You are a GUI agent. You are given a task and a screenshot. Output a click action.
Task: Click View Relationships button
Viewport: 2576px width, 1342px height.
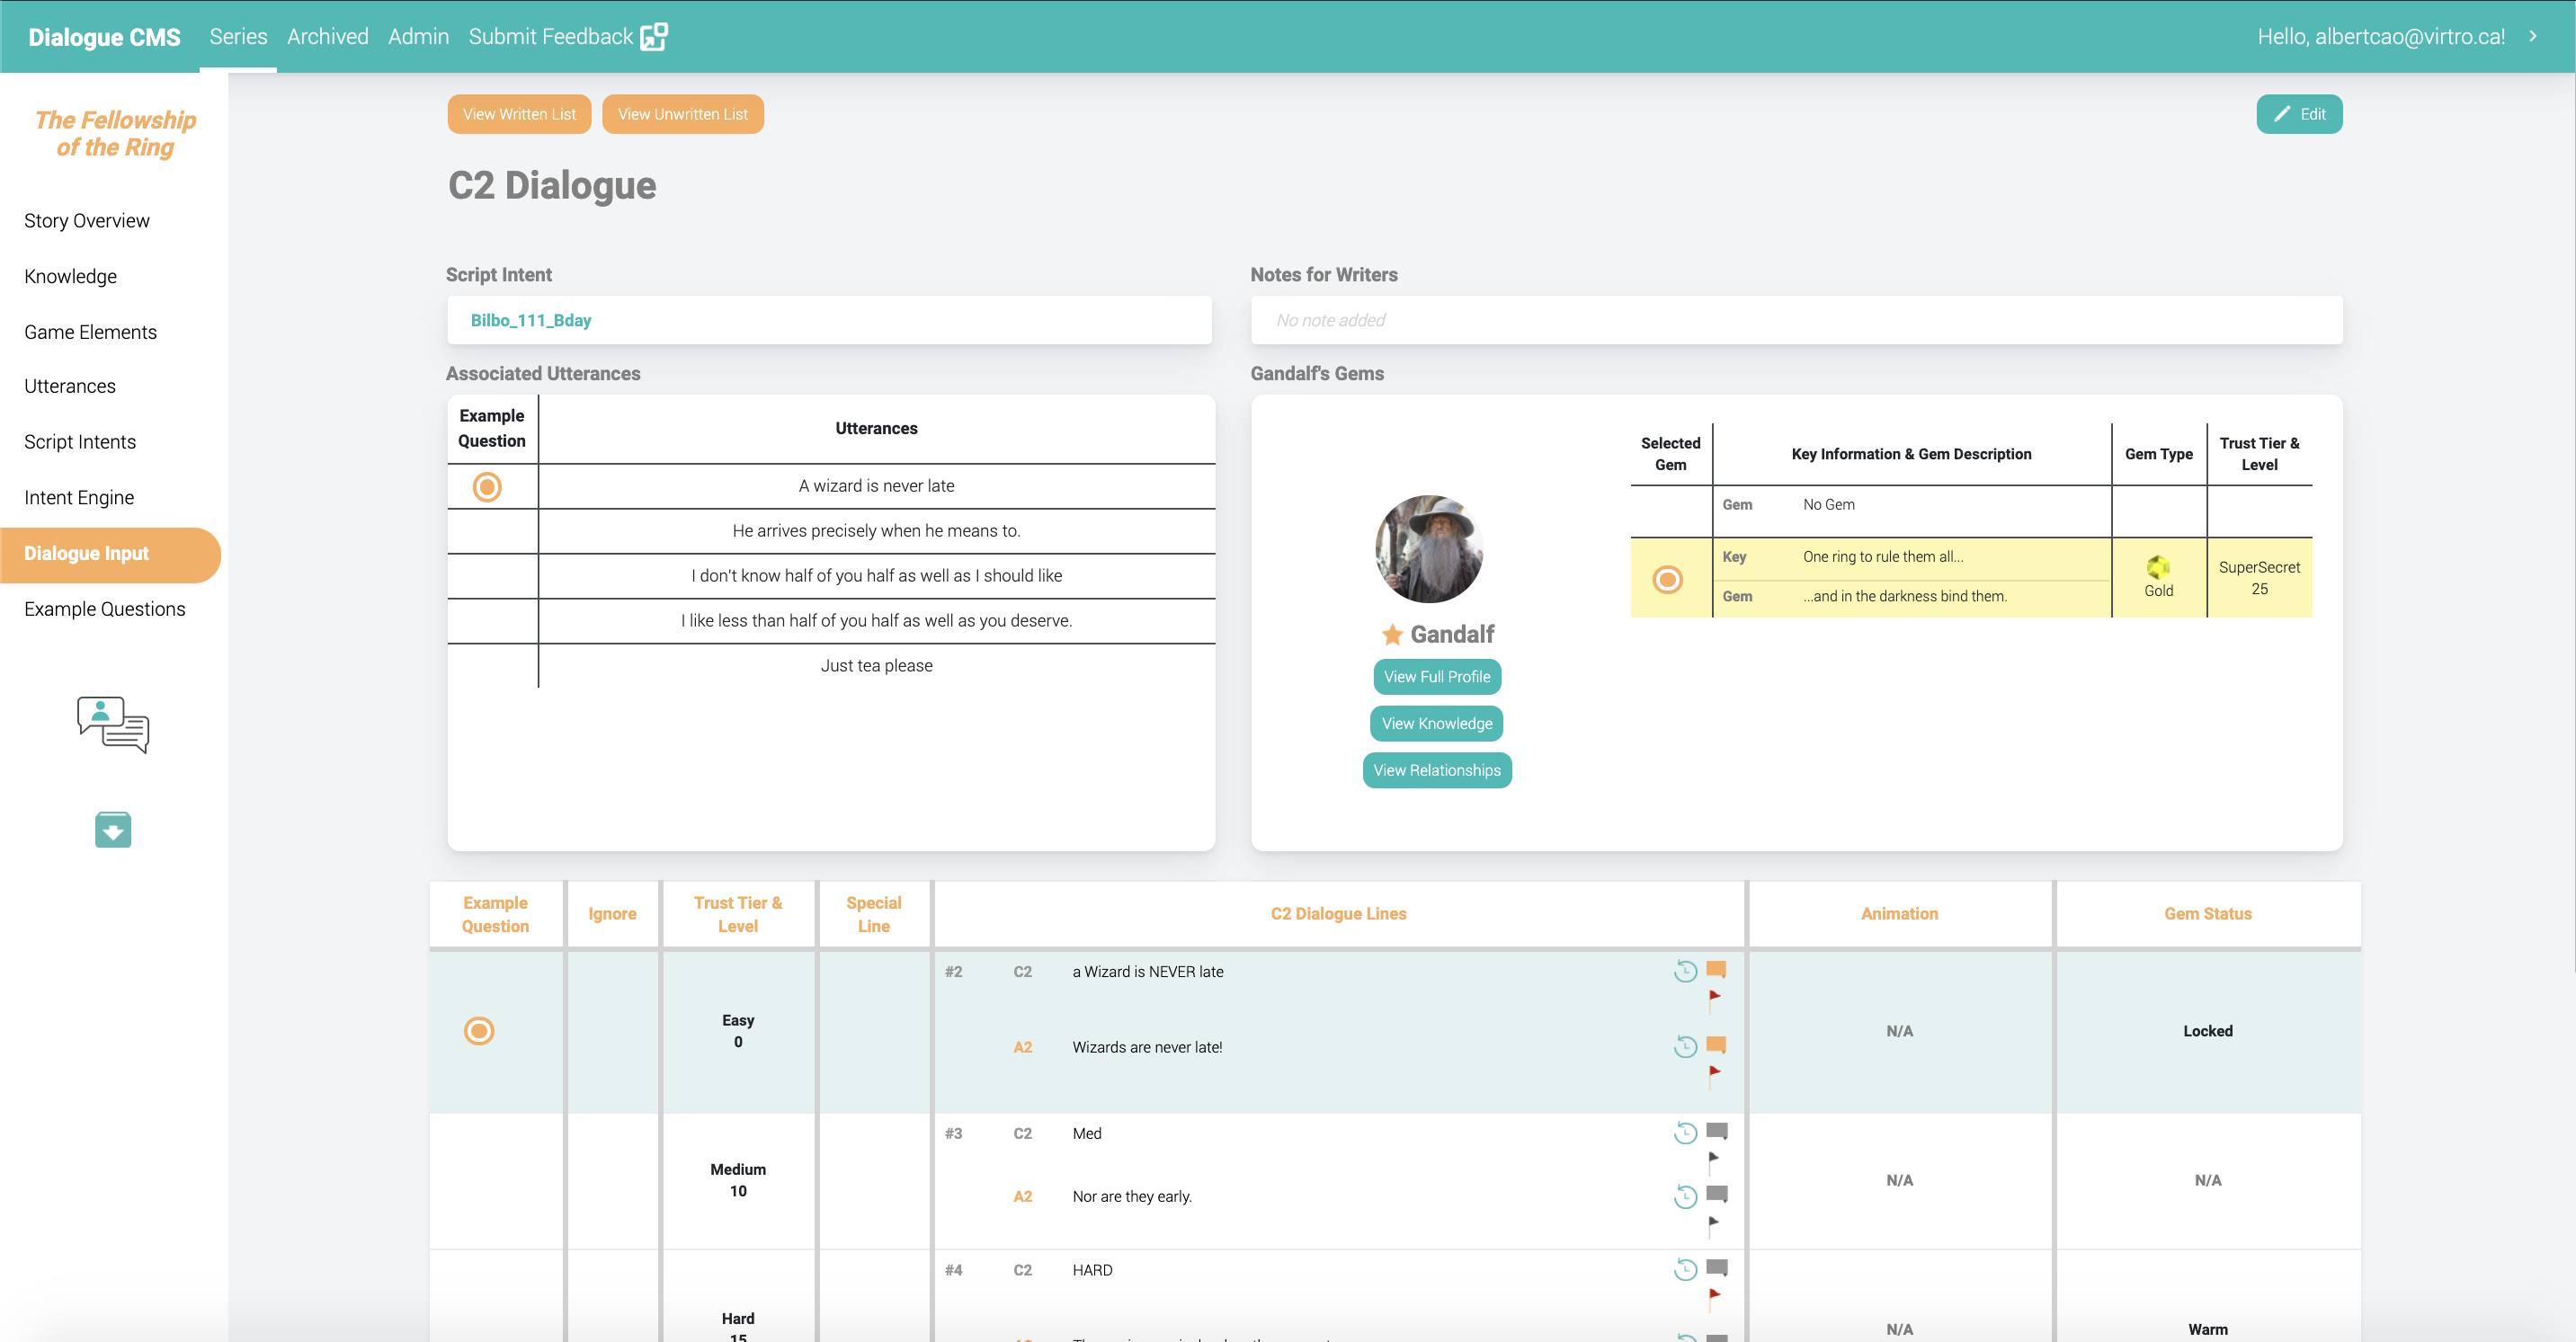coord(1436,770)
